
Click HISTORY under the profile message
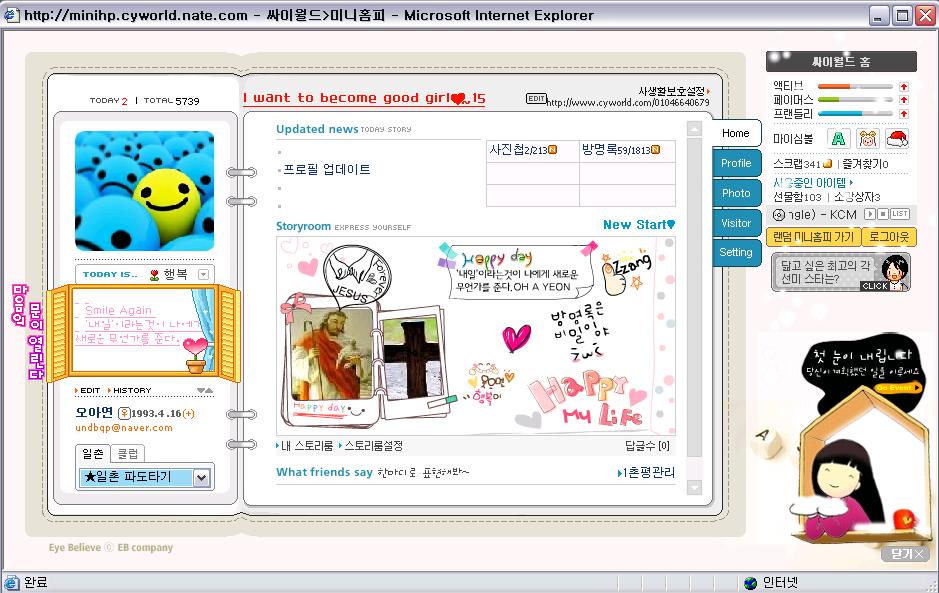(129, 391)
